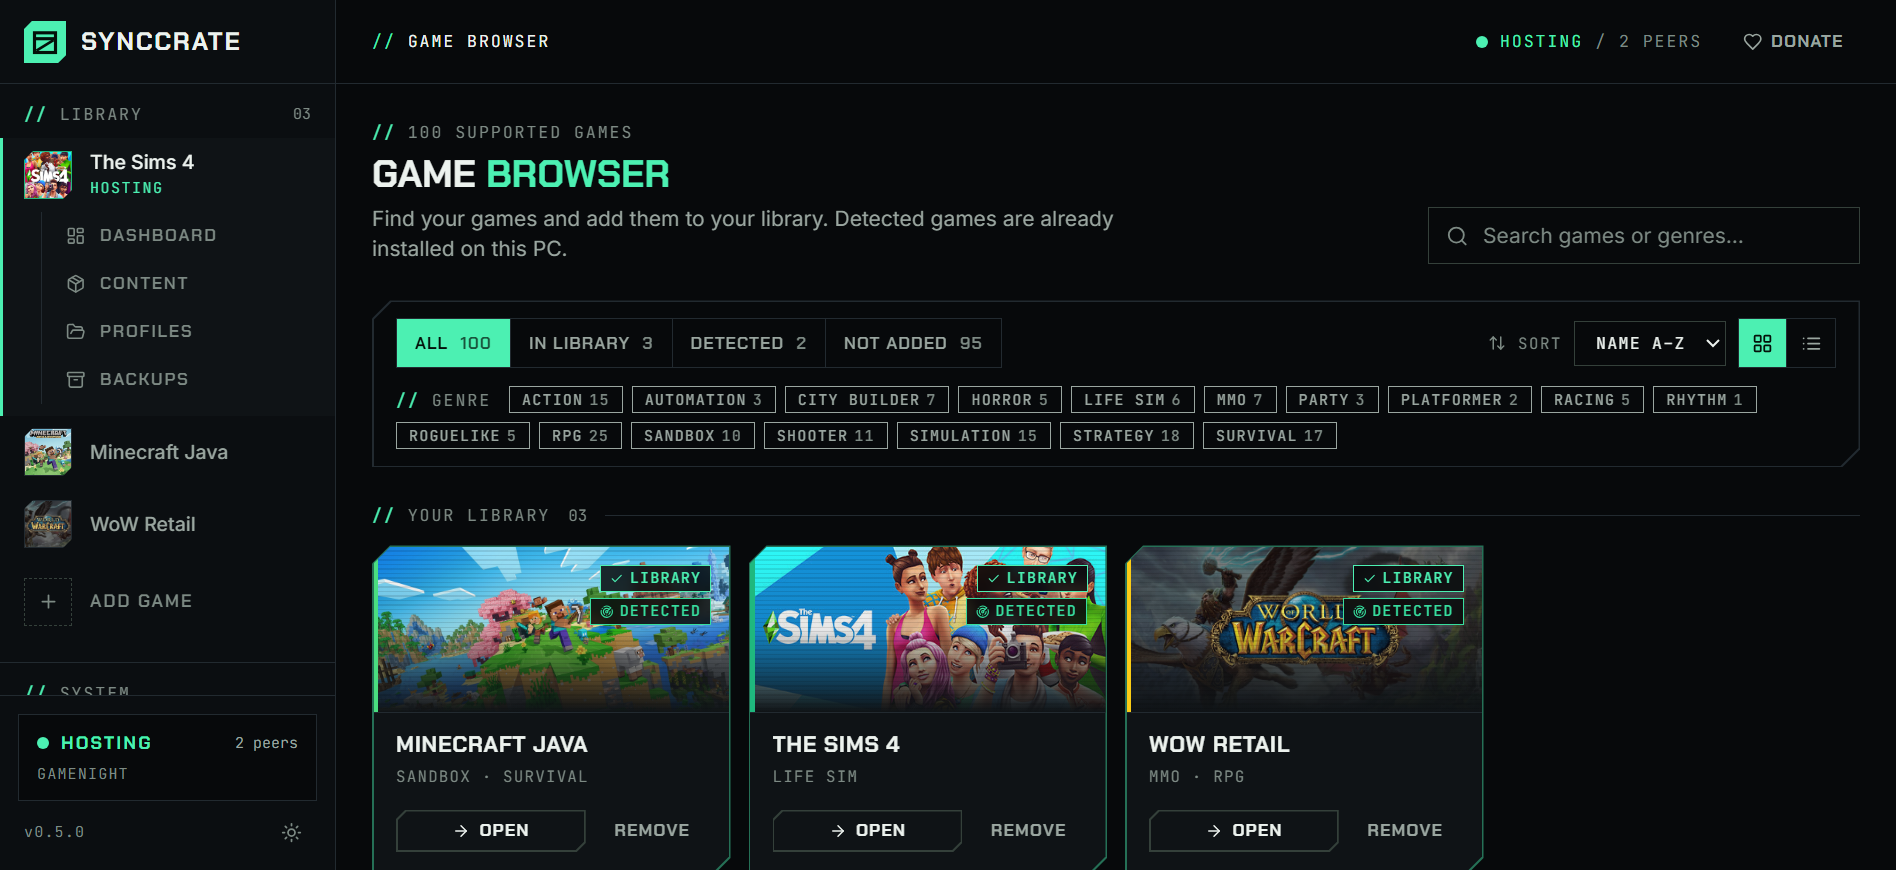Toggle the Platformer genre filter
Image resolution: width=1896 pixels, height=870 pixels.
pyautogui.click(x=1460, y=400)
